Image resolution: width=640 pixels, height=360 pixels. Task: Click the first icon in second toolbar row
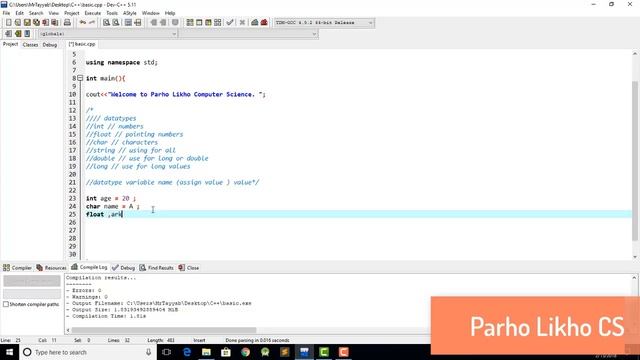click(8, 34)
